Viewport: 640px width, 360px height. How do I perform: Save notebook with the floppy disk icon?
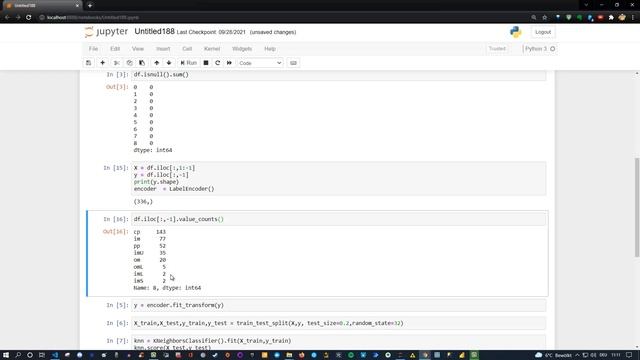(89, 63)
